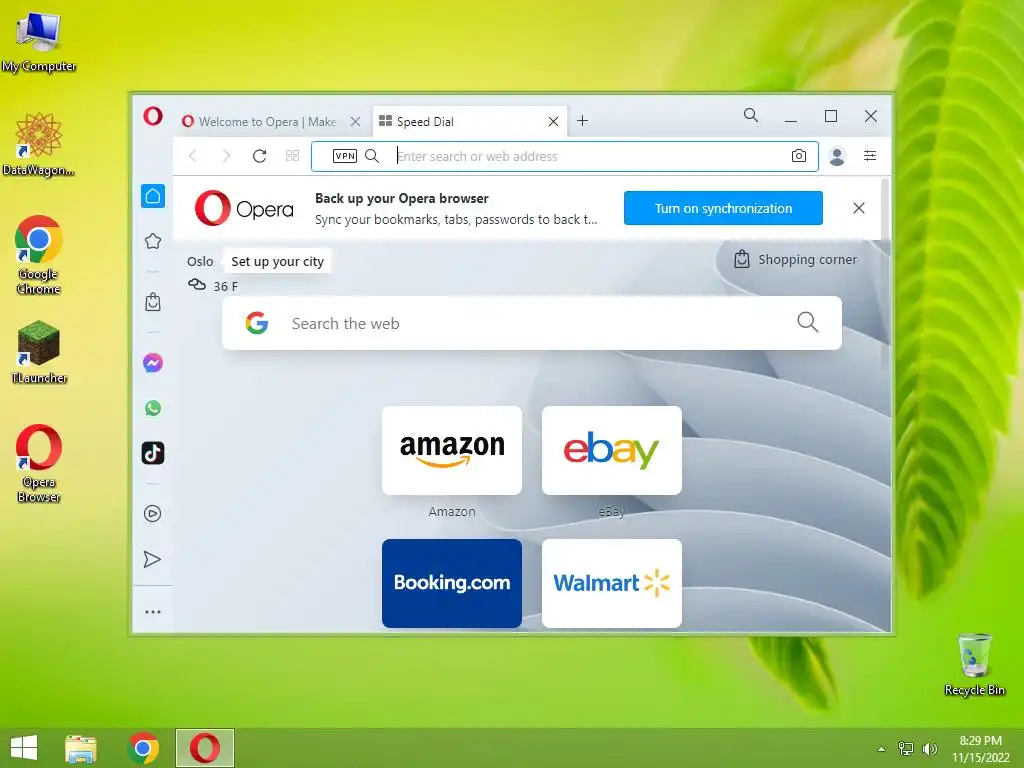
Task: Open the Windows Start menu
Action: pyautogui.click(x=24, y=748)
